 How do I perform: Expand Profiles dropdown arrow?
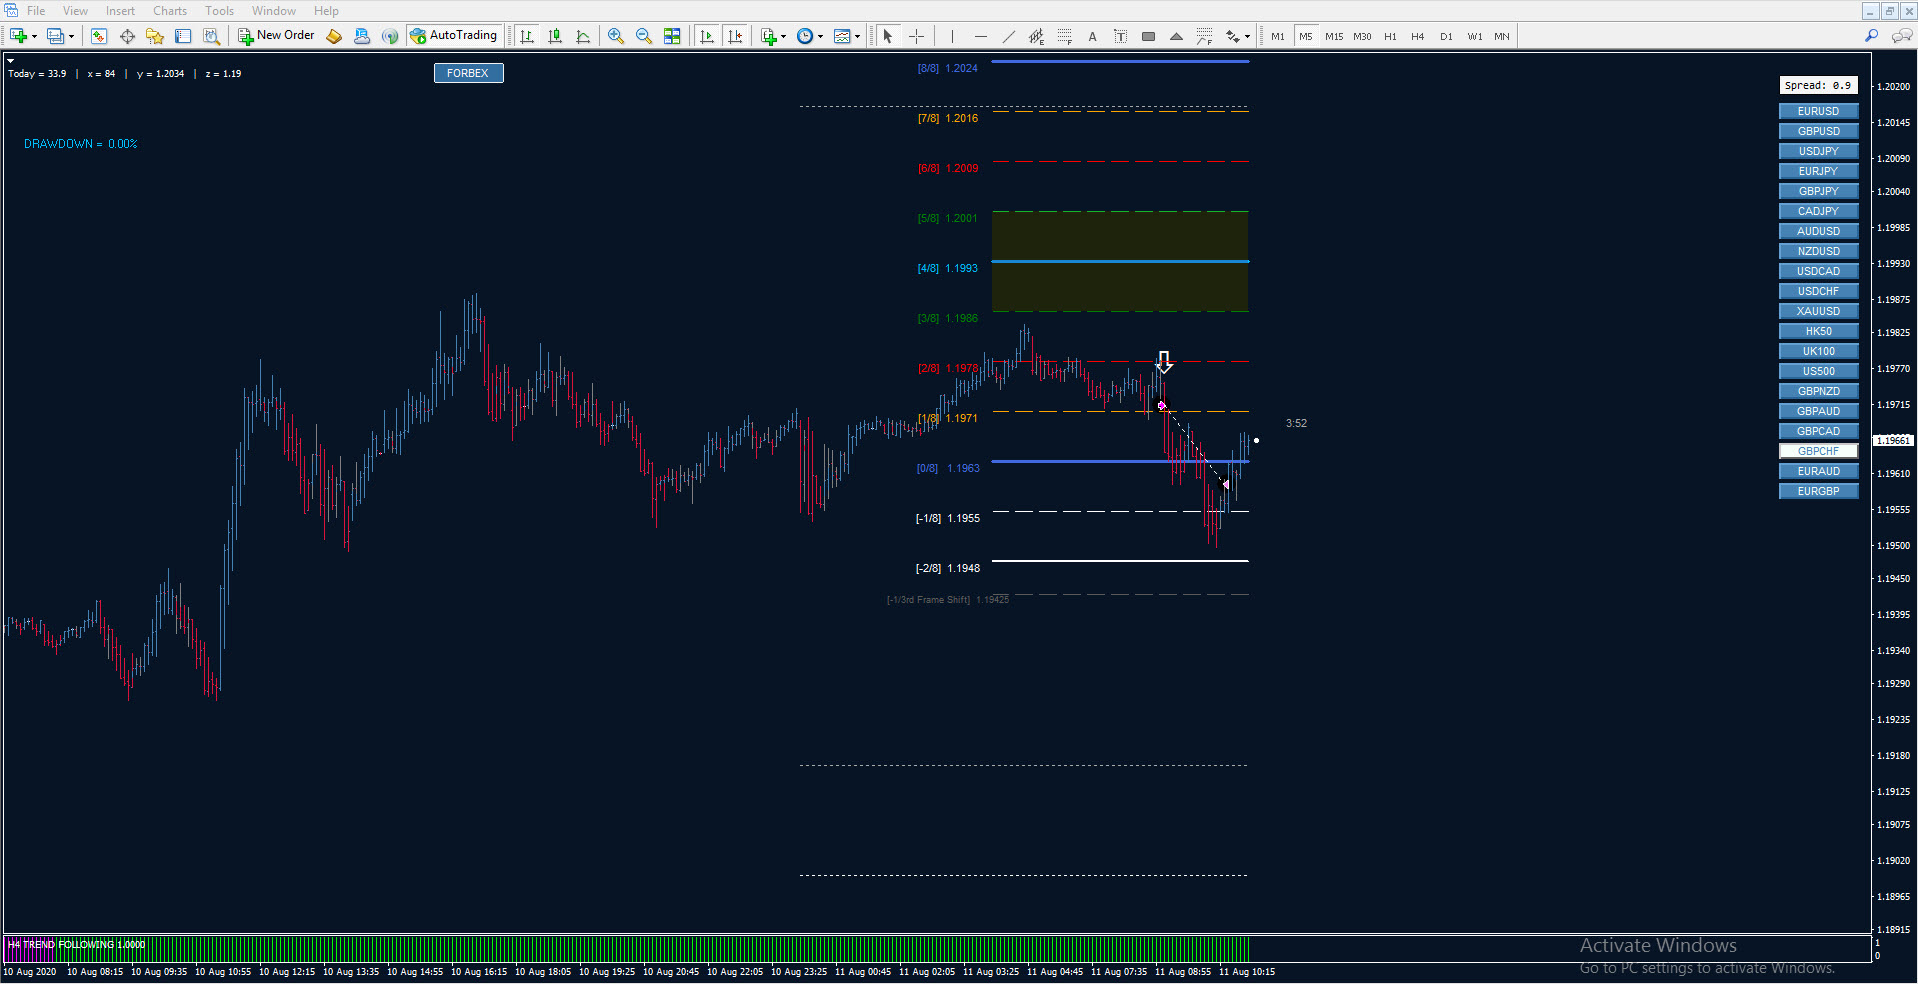pos(71,37)
